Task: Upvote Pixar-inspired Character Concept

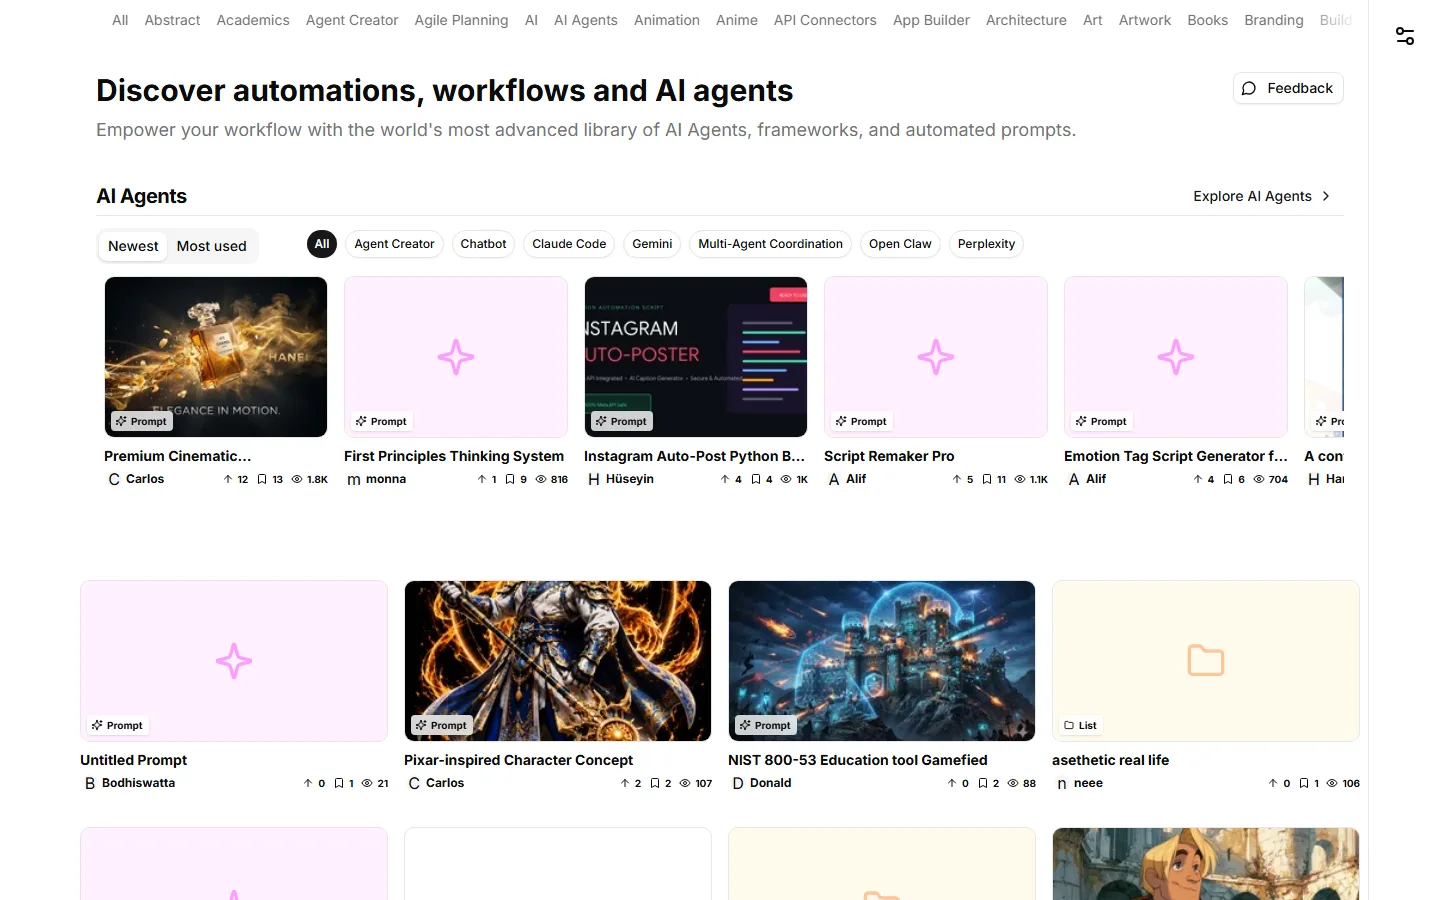Action: pos(625,783)
